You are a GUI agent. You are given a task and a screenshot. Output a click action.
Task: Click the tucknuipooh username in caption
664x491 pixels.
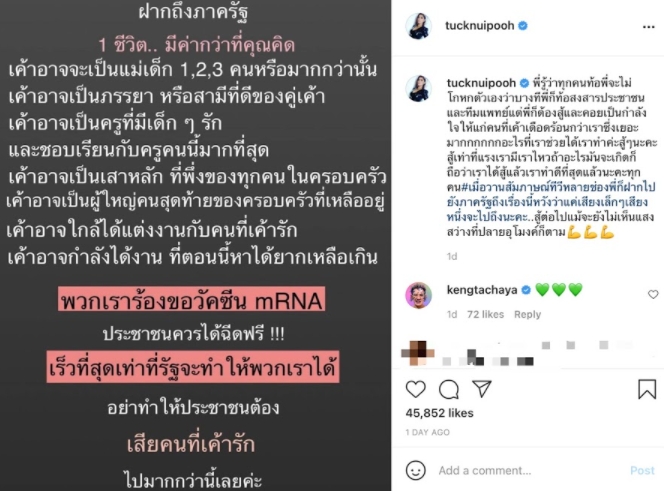click(x=481, y=83)
